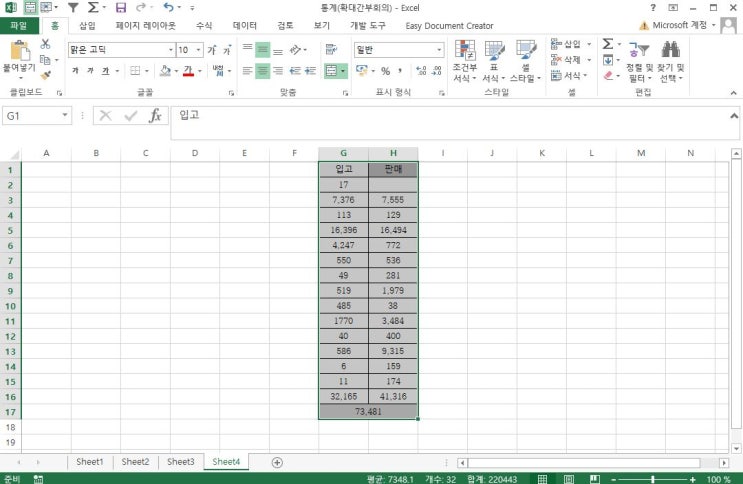This screenshot has width=743, height=484.
Task: Click the 서식 button in cells group
Action: pos(569,75)
